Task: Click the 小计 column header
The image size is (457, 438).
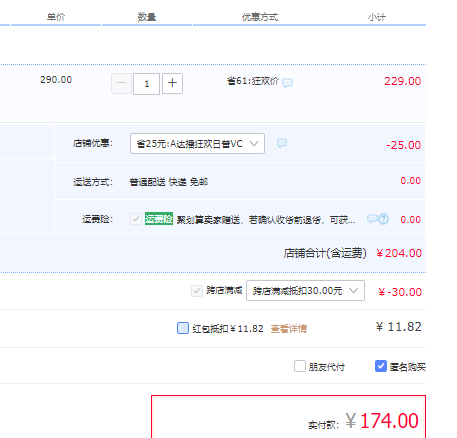Action: pyautogui.click(x=377, y=17)
